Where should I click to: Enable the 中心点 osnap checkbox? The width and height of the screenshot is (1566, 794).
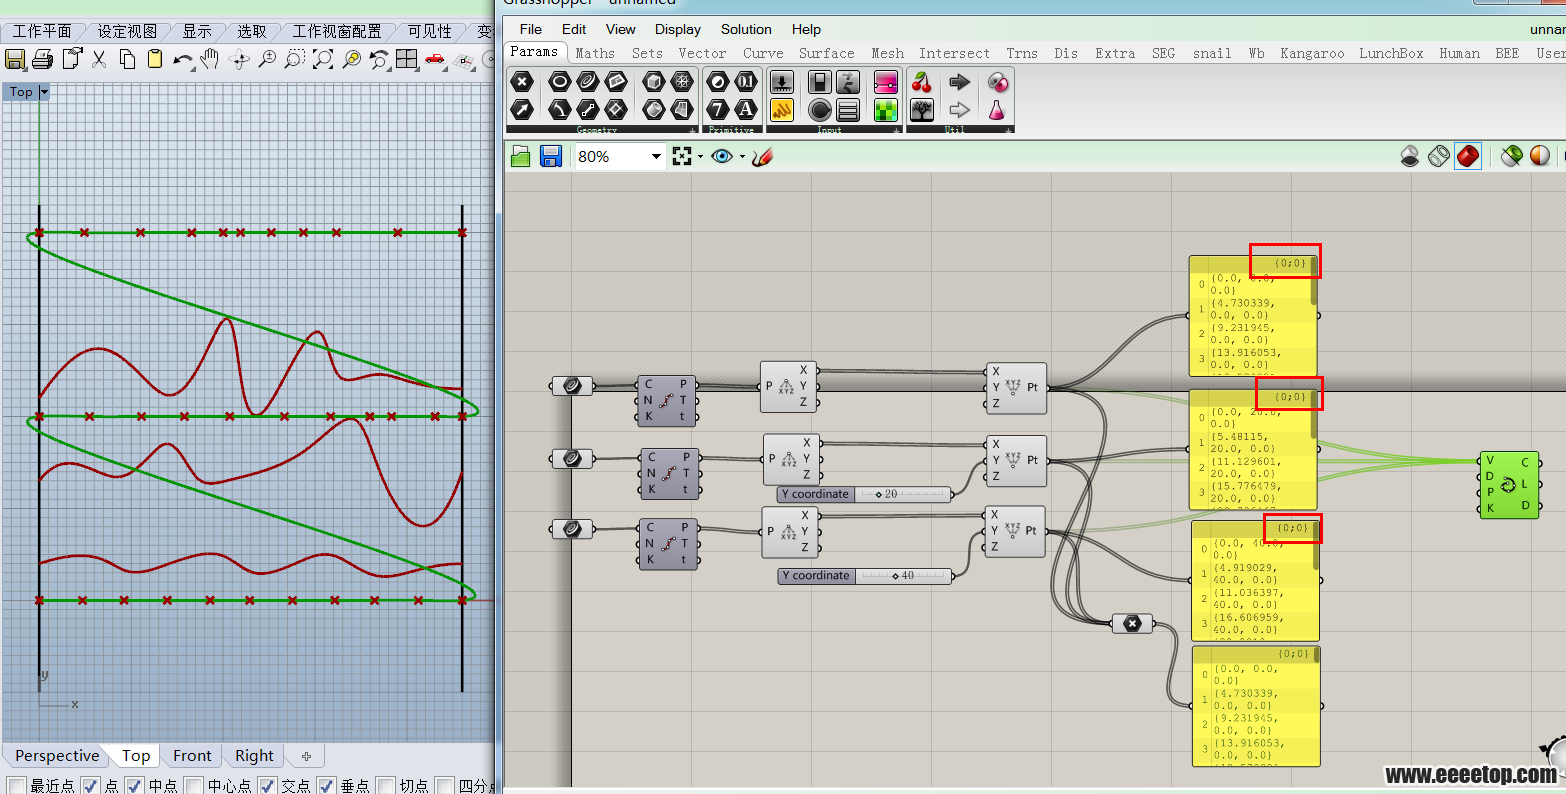[x=194, y=786]
